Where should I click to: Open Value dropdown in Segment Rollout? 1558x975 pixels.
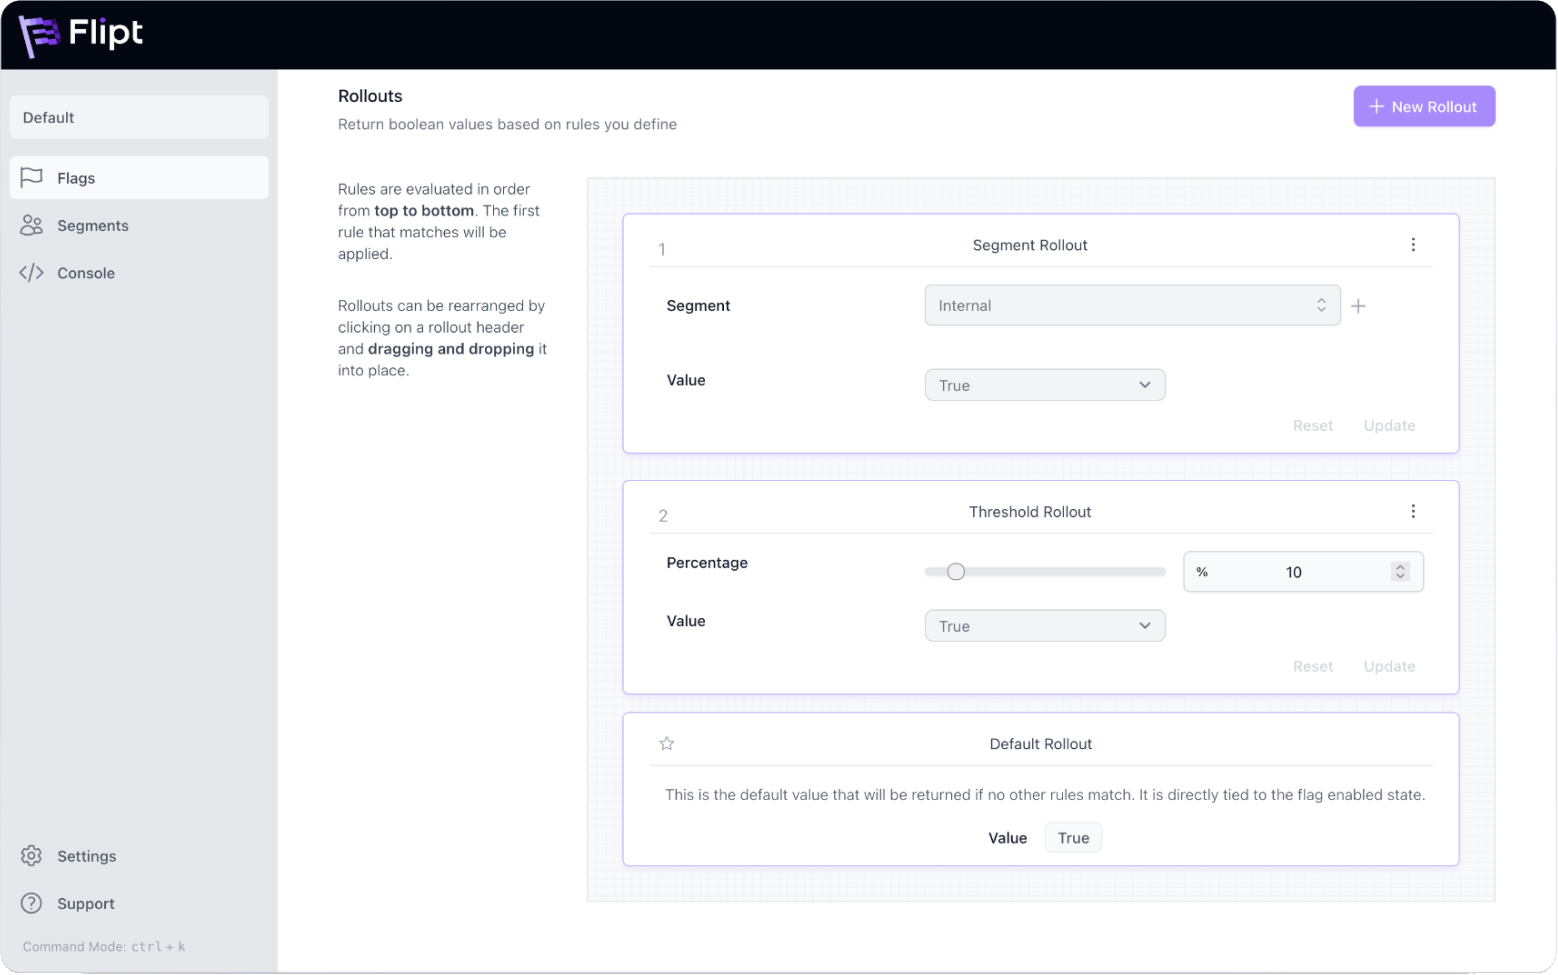click(1045, 385)
